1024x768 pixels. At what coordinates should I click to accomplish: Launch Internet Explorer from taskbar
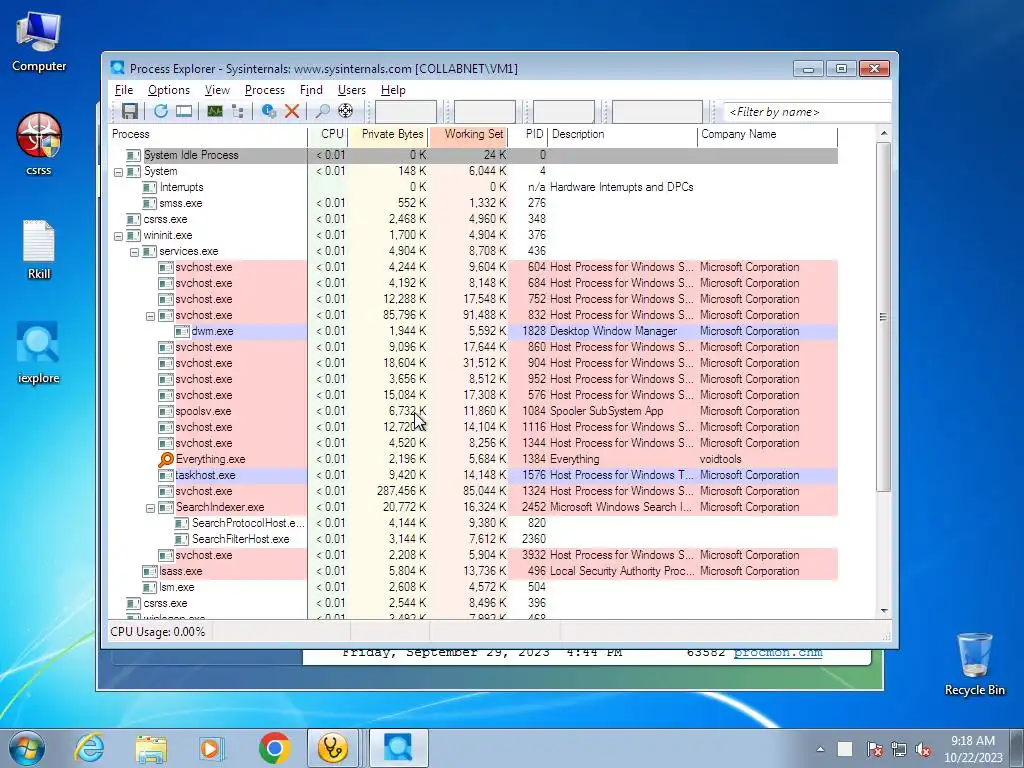pos(89,748)
